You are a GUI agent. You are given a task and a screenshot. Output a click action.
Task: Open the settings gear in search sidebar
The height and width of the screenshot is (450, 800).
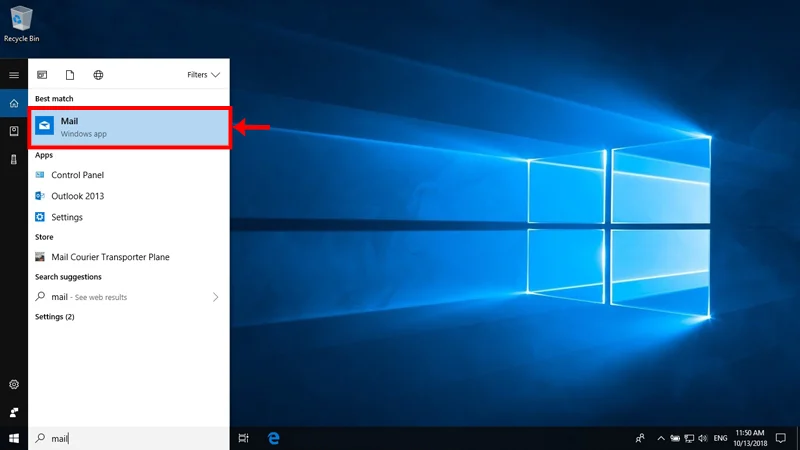click(14, 384)
